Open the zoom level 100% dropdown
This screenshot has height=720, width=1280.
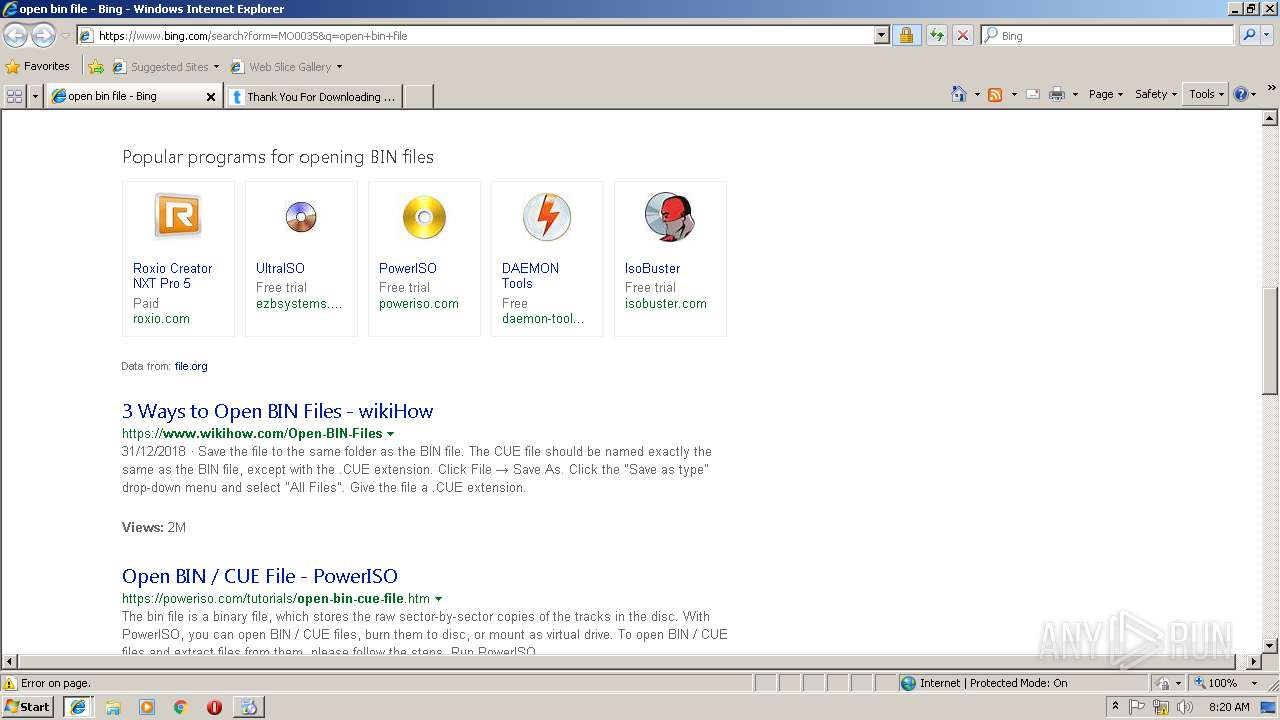1254,683
